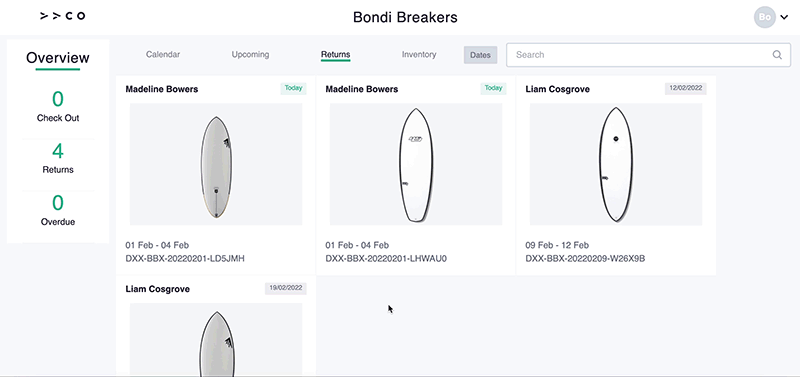Open the white surfboard for booking LHWAU0
The width and height of the screenshot is (800, 377).
click(416, 164)
